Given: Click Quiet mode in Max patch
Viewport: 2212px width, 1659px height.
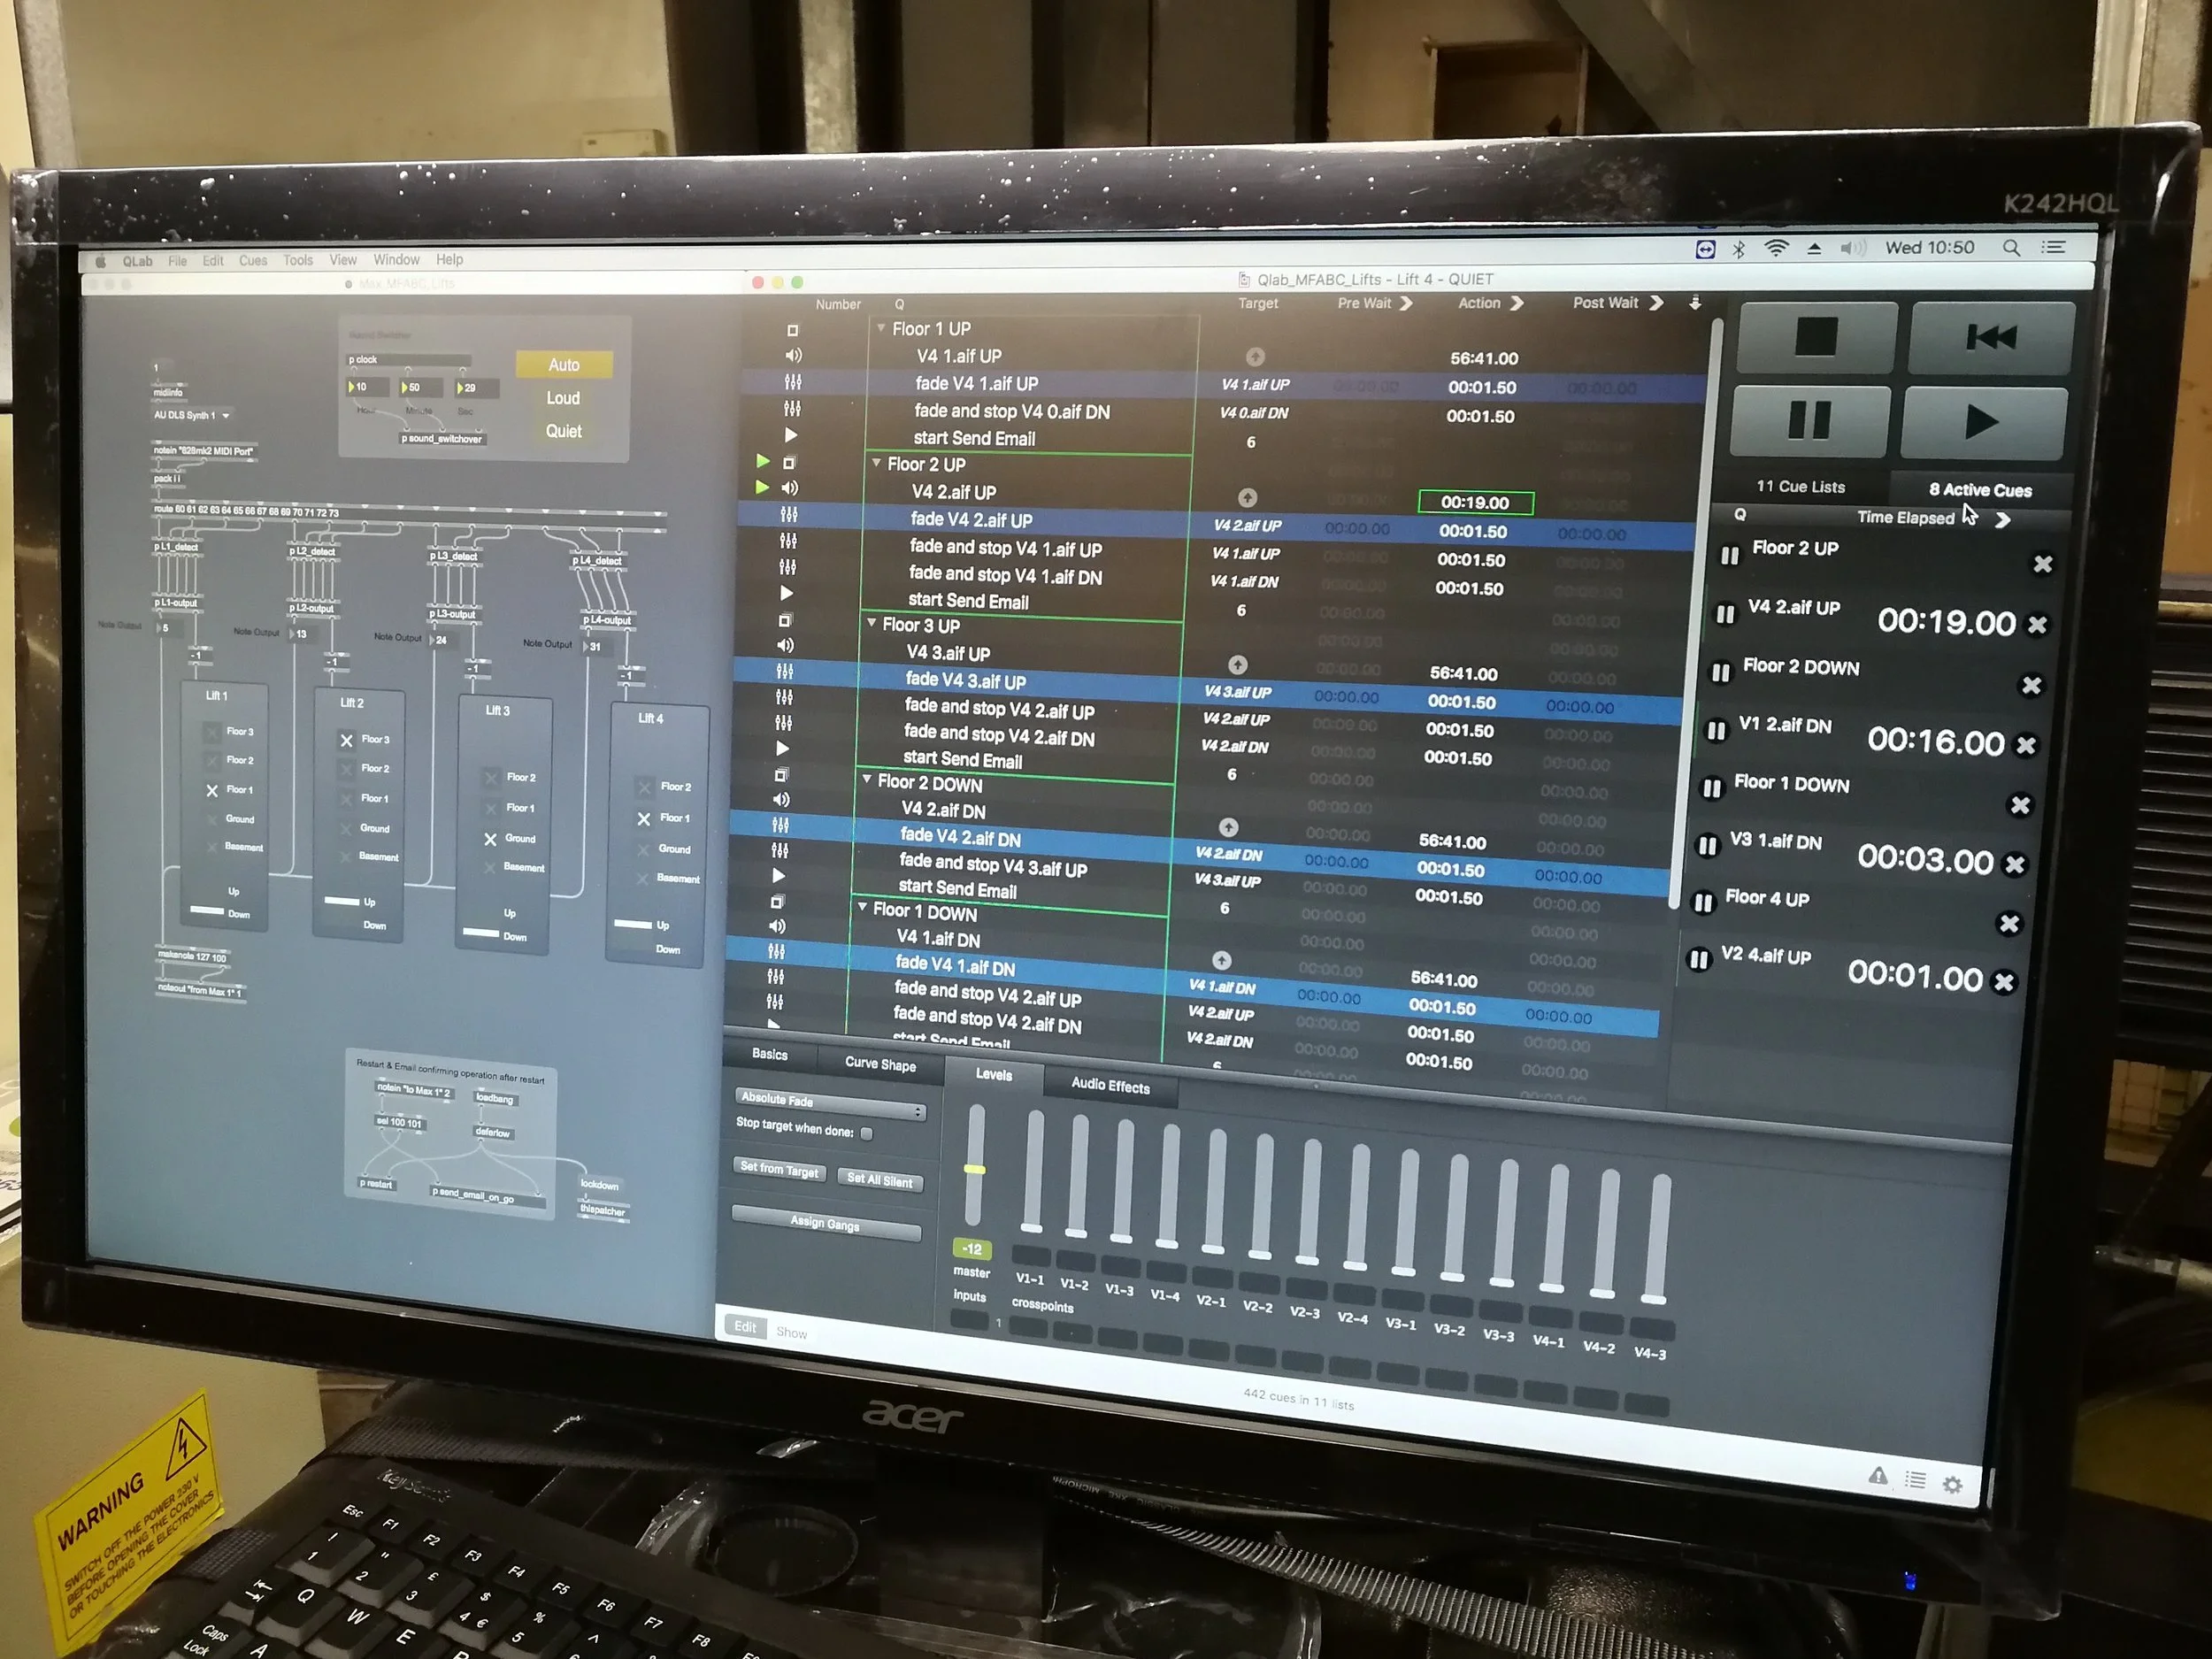Looking at the screenshot, I should click(564, 431).
